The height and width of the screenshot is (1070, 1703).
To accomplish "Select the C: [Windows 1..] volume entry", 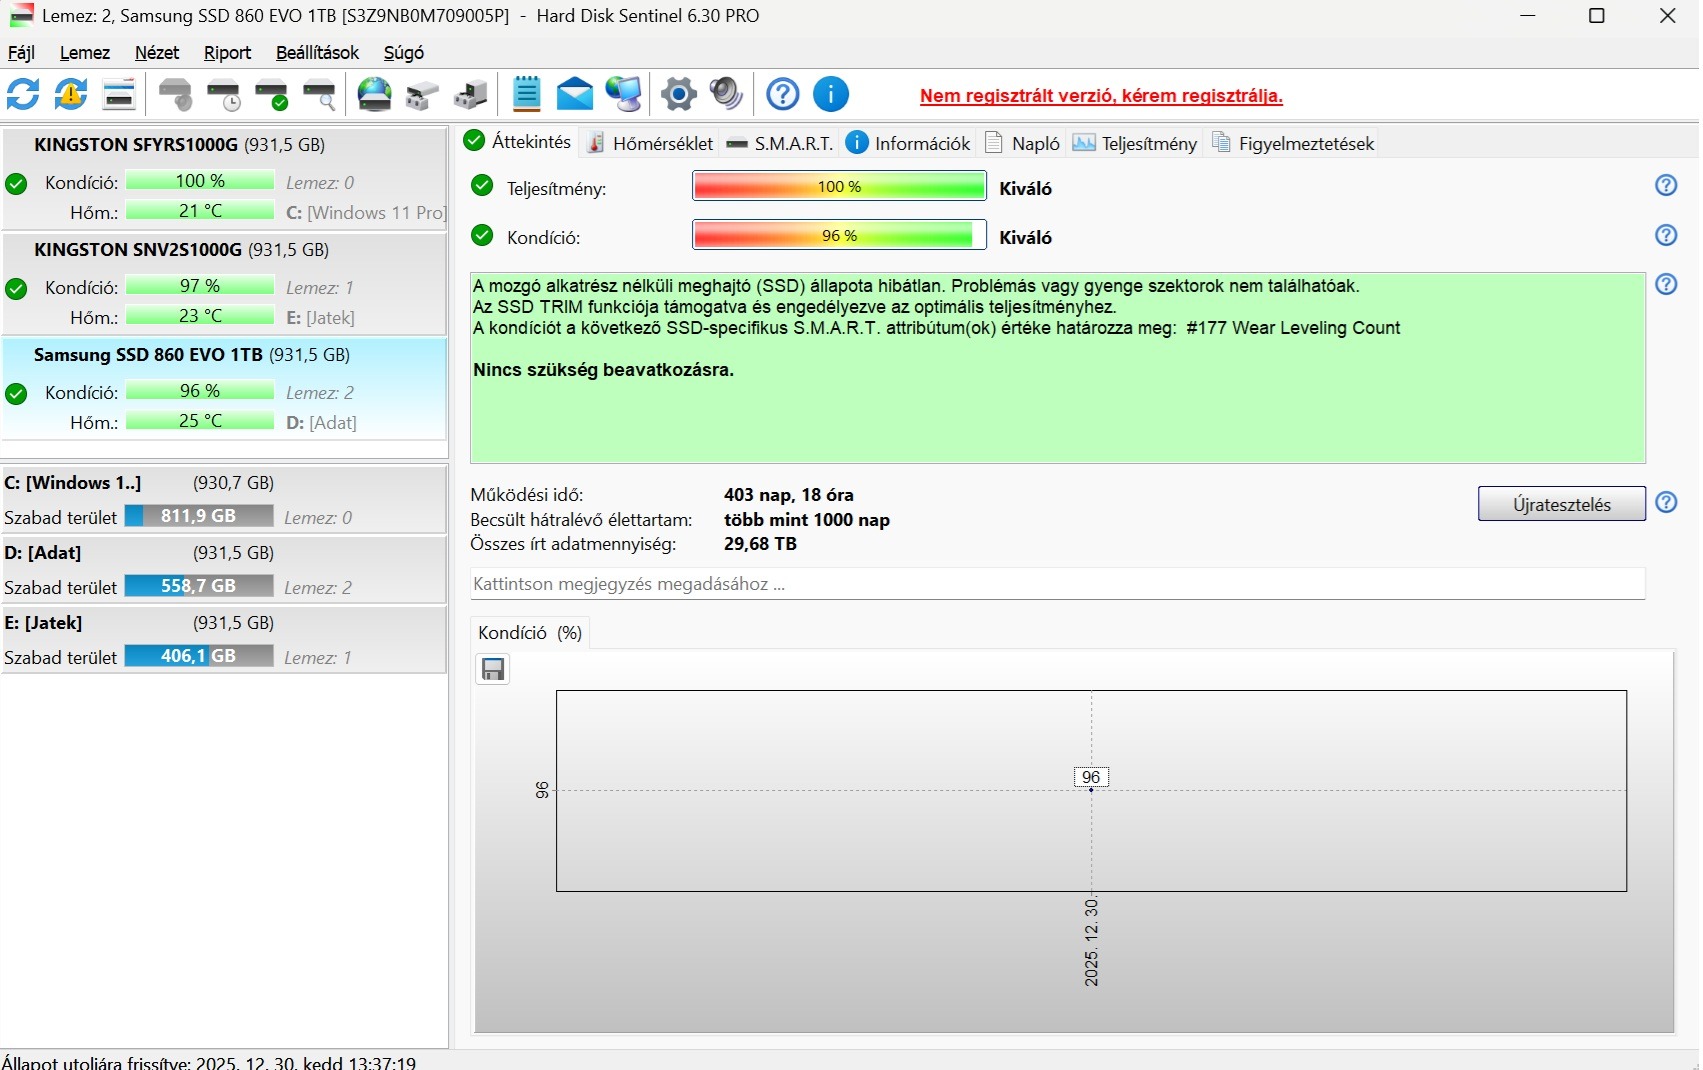I will [224, 499].
